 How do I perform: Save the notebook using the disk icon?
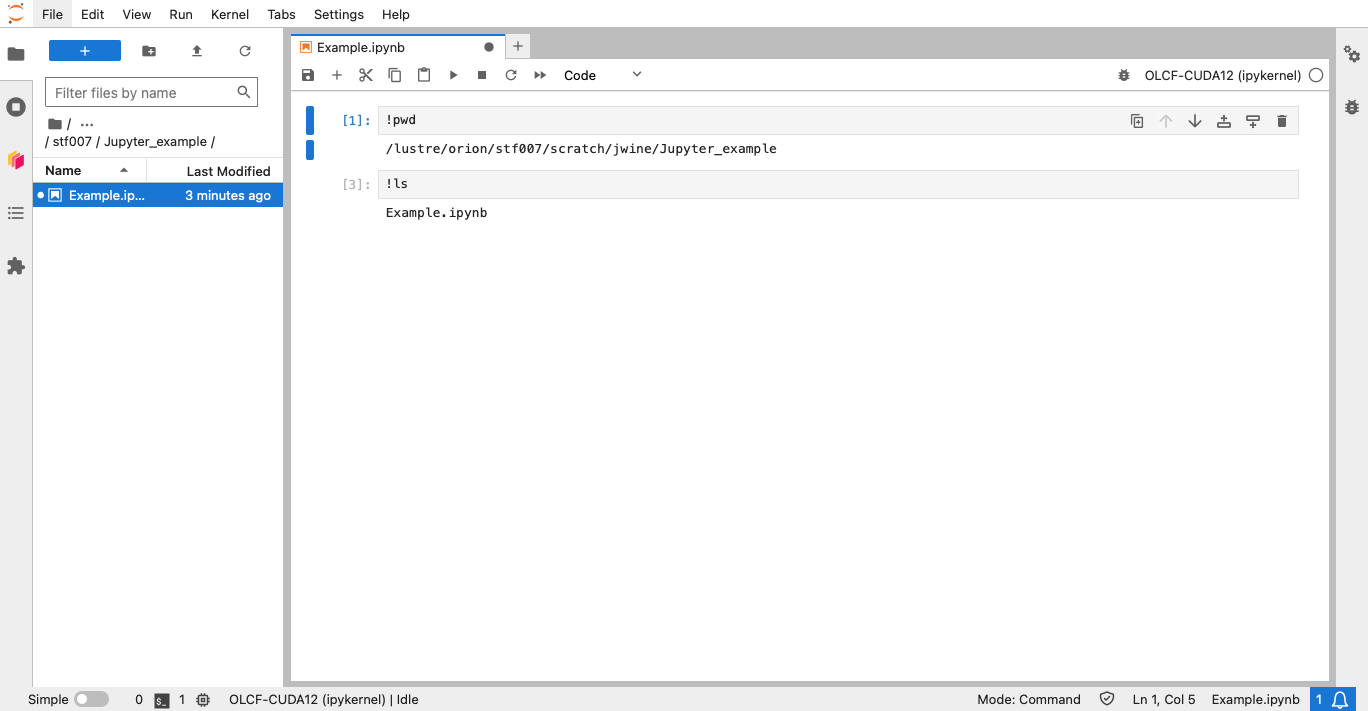[x=308, y=75]
